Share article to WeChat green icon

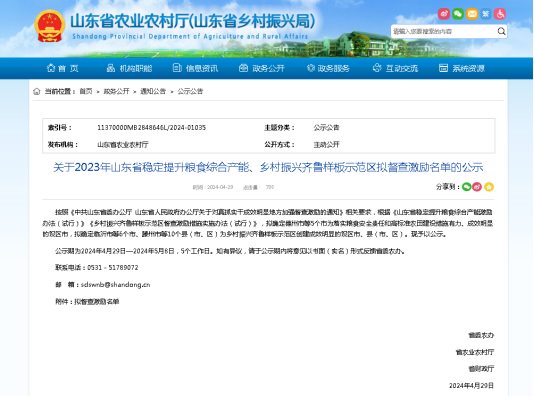(466, 187)
